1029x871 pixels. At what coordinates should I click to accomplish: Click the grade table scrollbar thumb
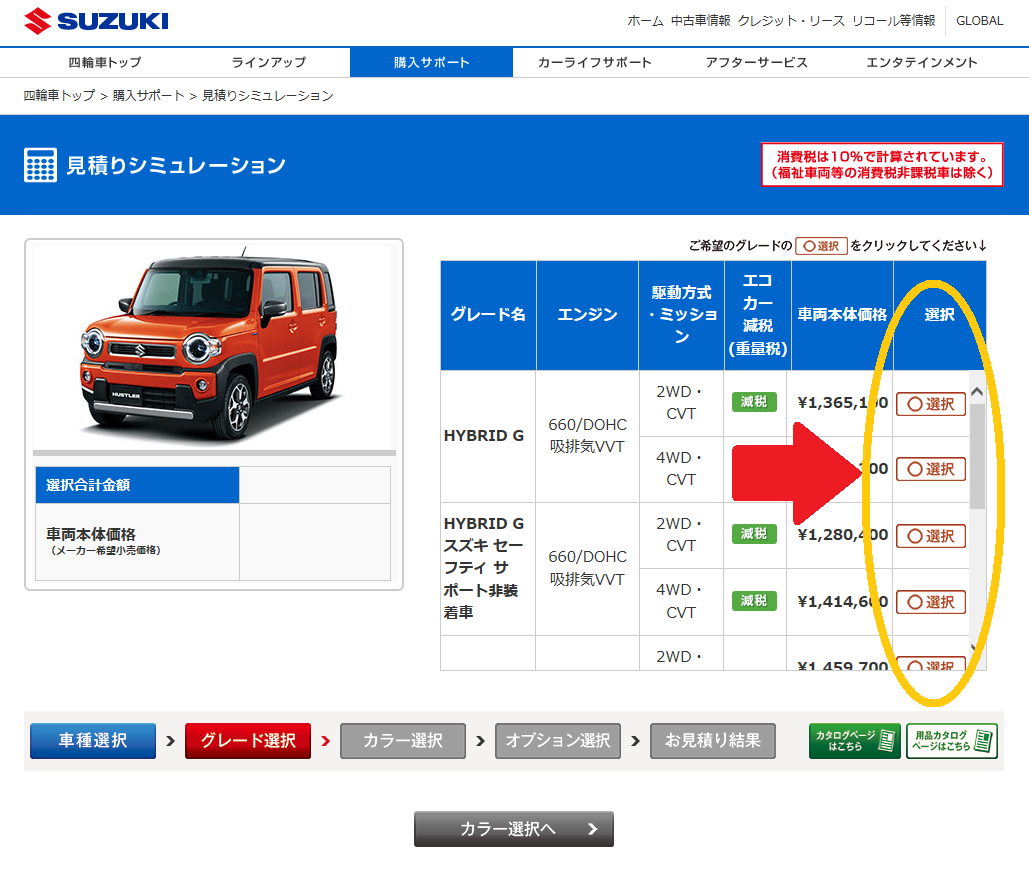click(x=977, y=456)
